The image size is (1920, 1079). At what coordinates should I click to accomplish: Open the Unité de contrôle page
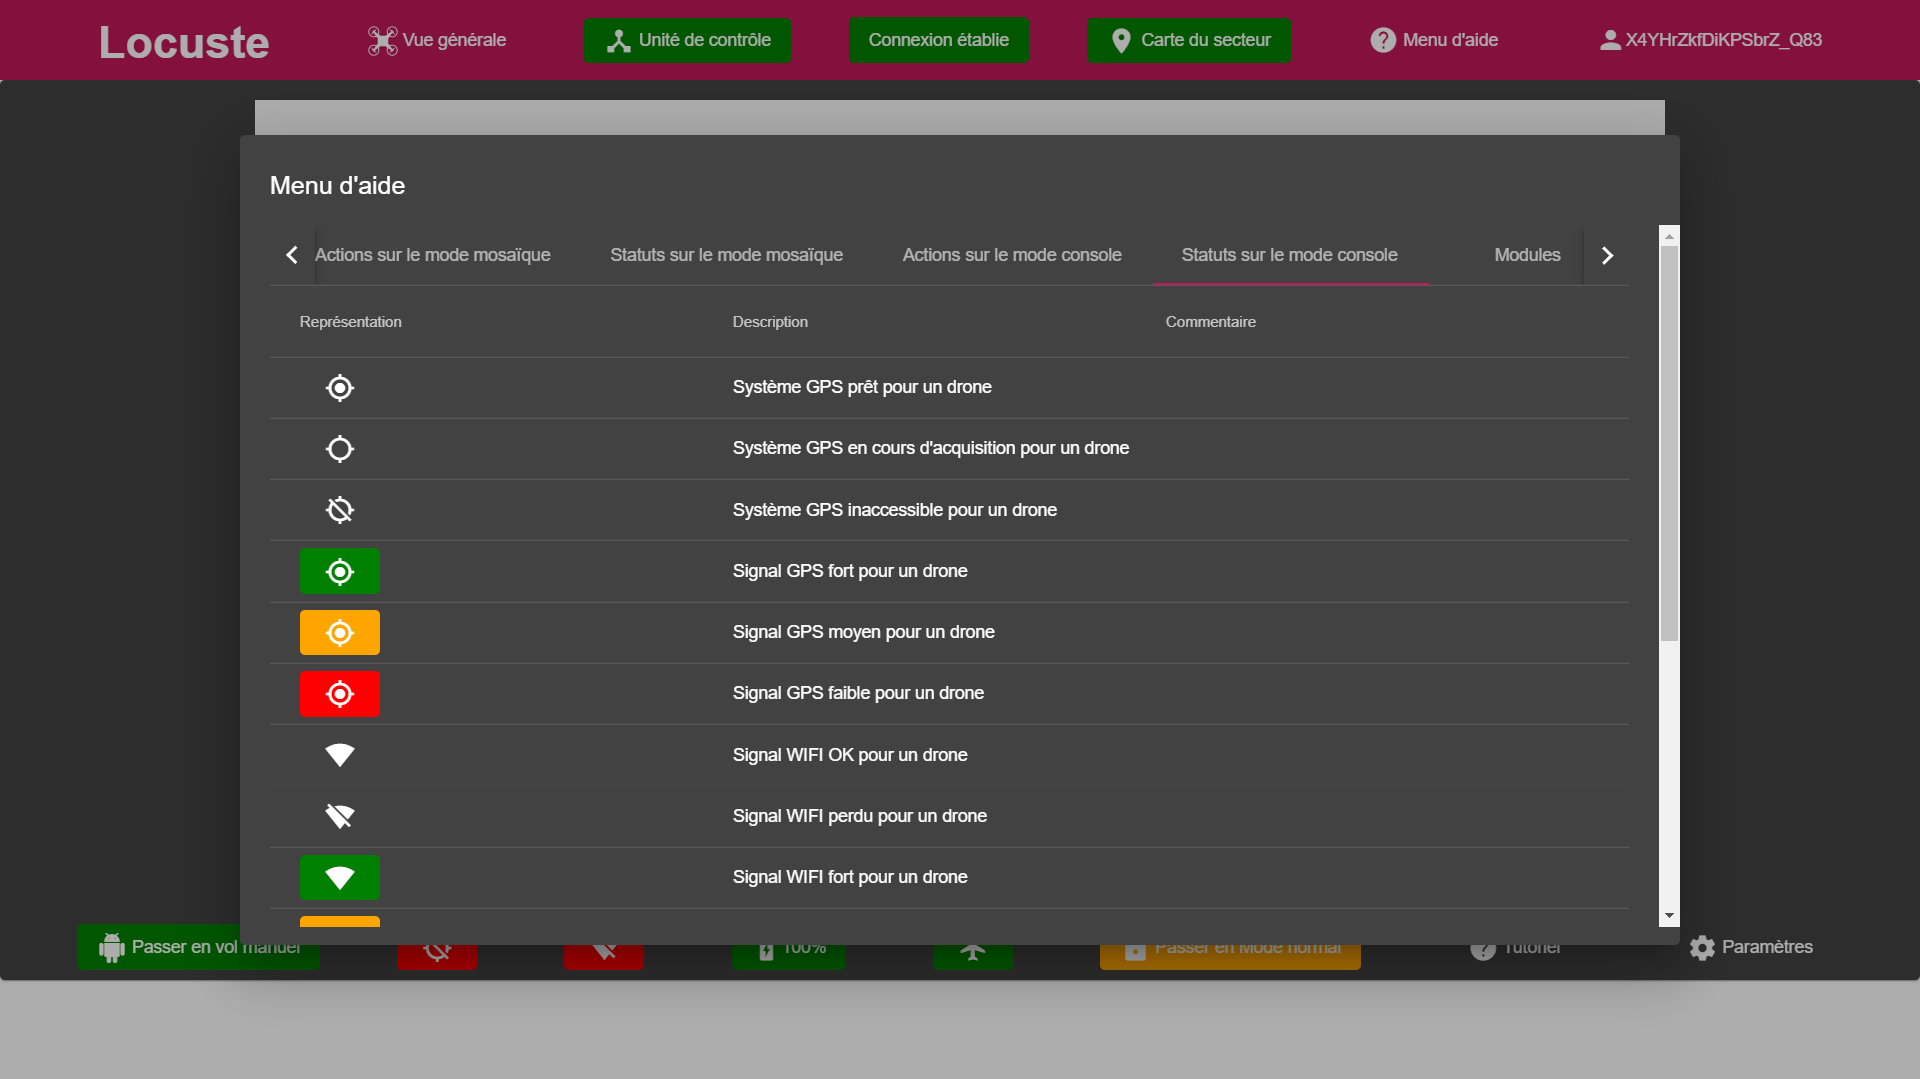click(x=688, y=40)
